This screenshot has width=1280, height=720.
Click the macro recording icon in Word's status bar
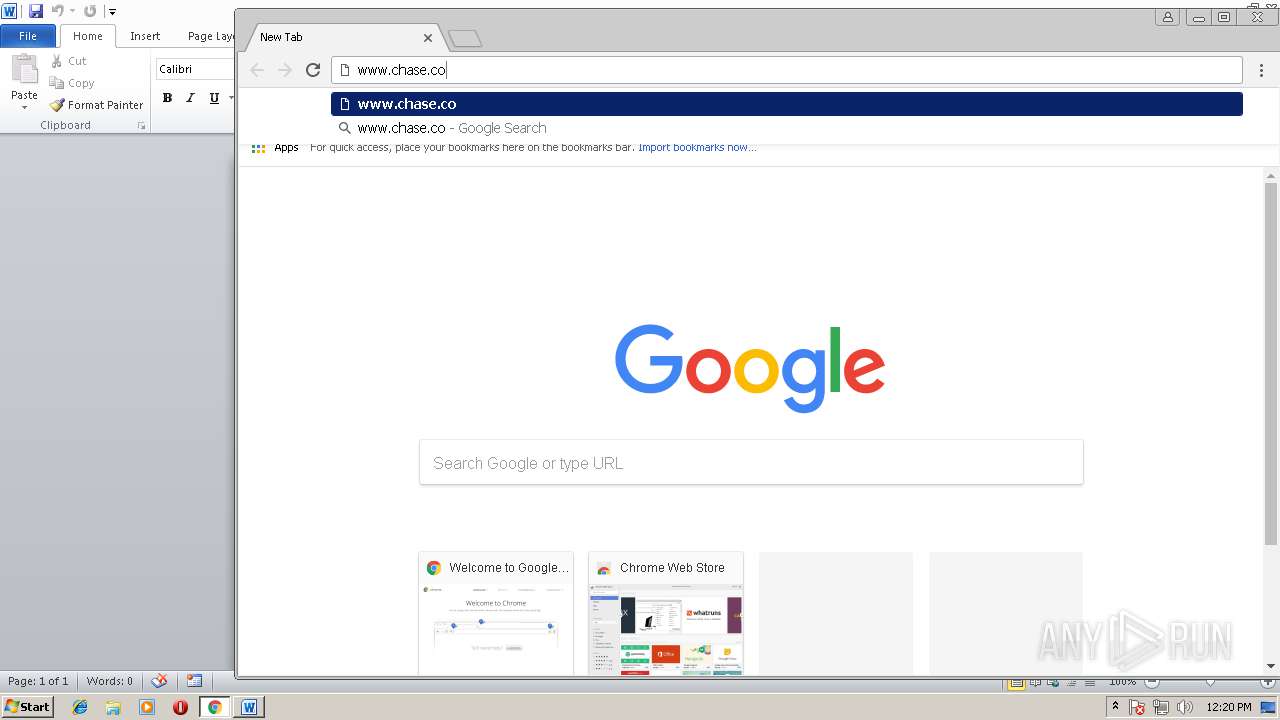195,681
